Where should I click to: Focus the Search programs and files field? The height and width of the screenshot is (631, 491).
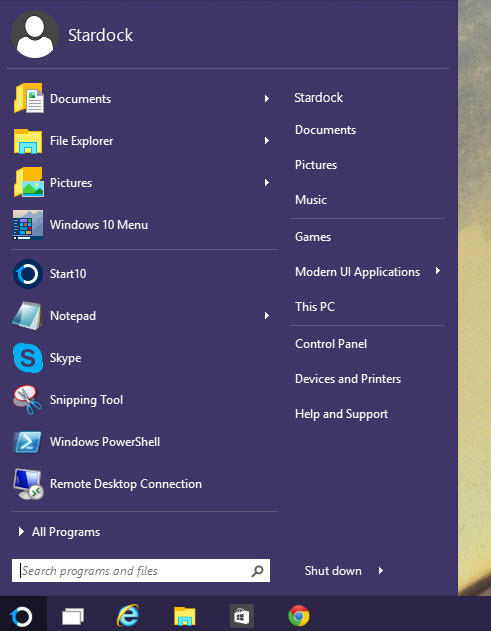point(141,571)
